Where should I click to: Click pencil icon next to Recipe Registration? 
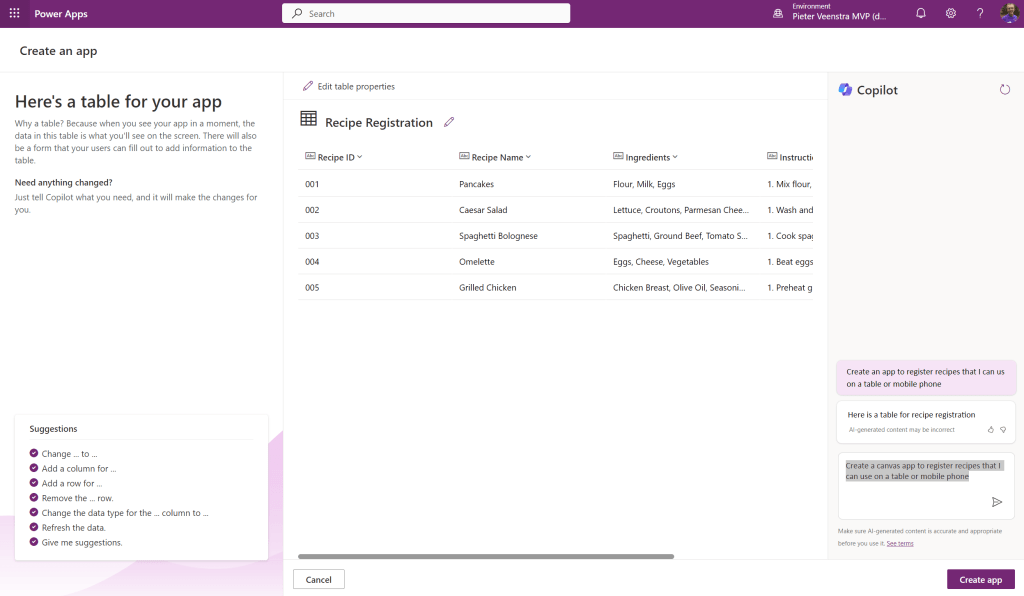449,122
